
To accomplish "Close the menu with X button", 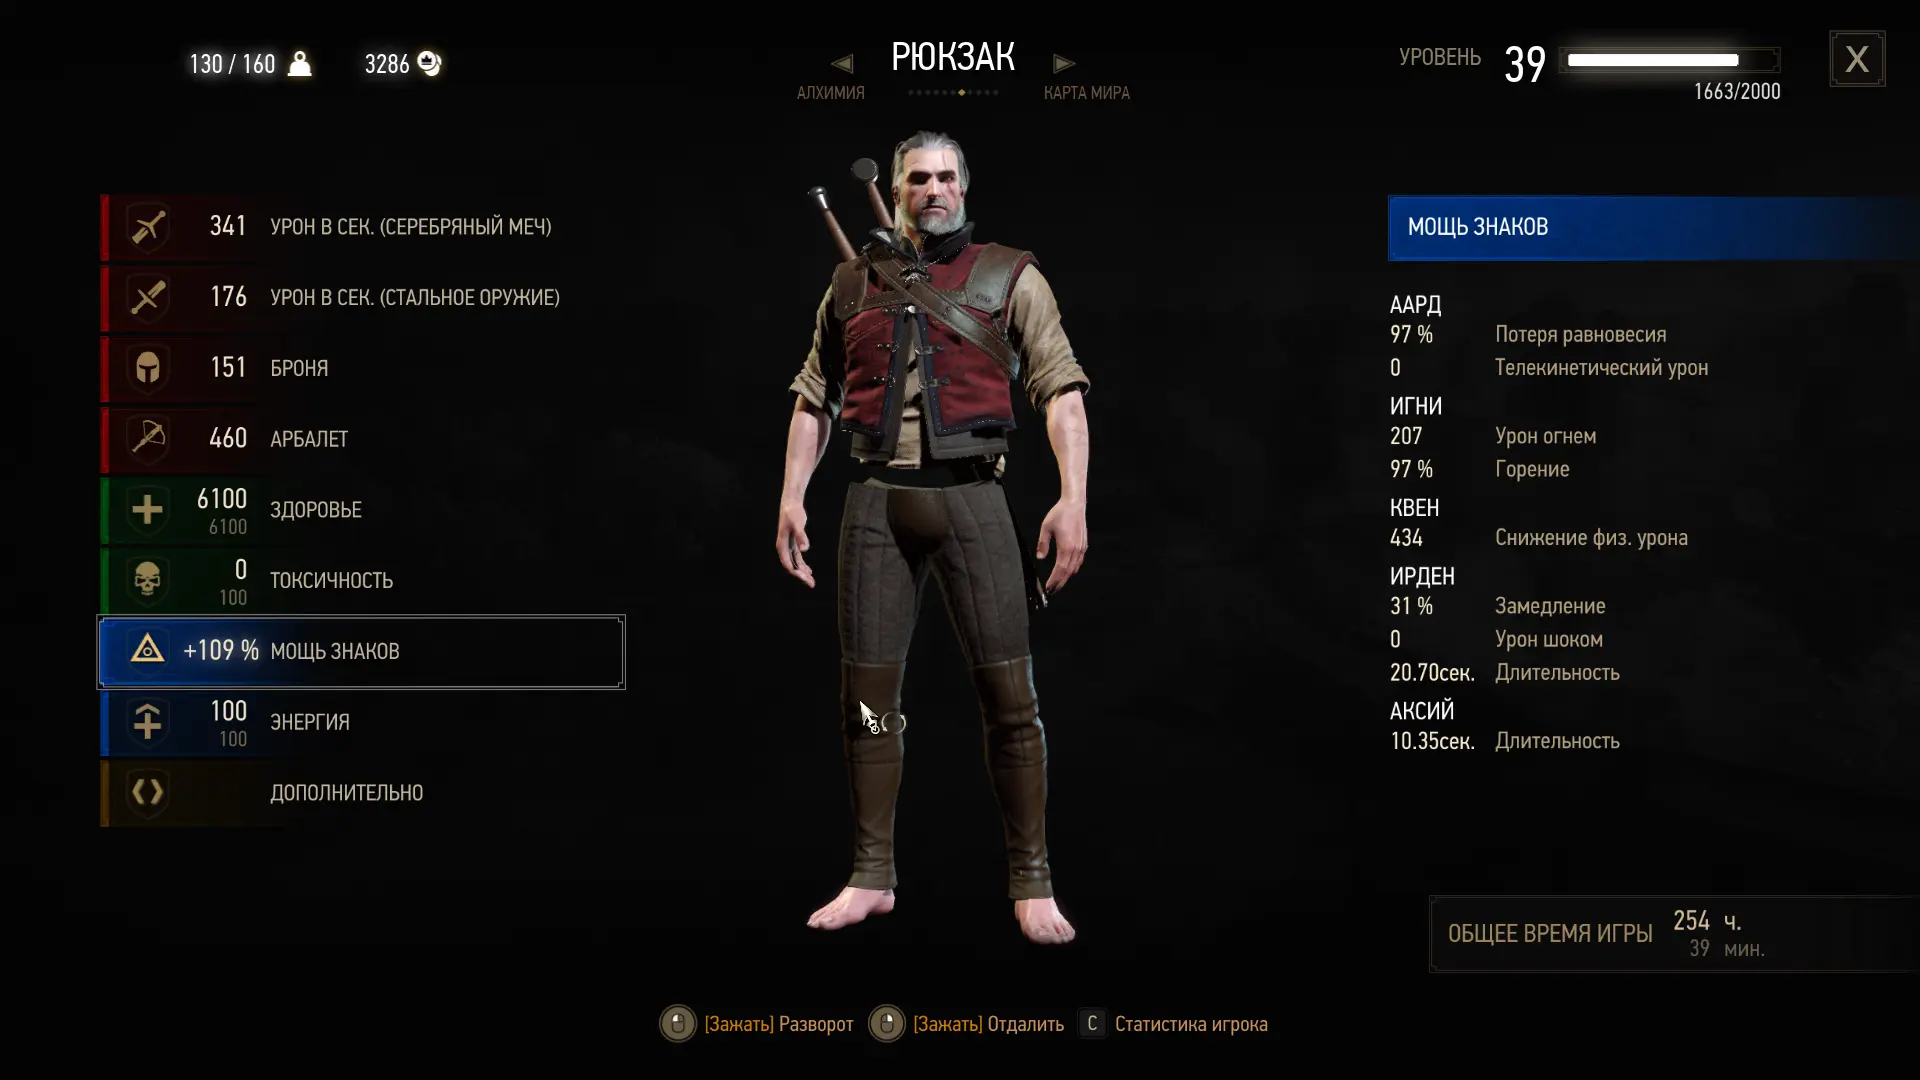I will (1857, 59).
